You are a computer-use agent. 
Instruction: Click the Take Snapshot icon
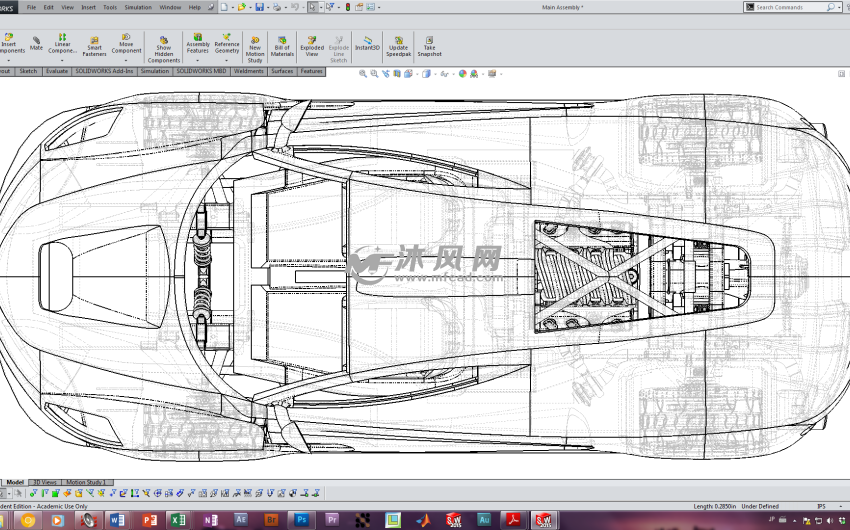coord(429,42)
